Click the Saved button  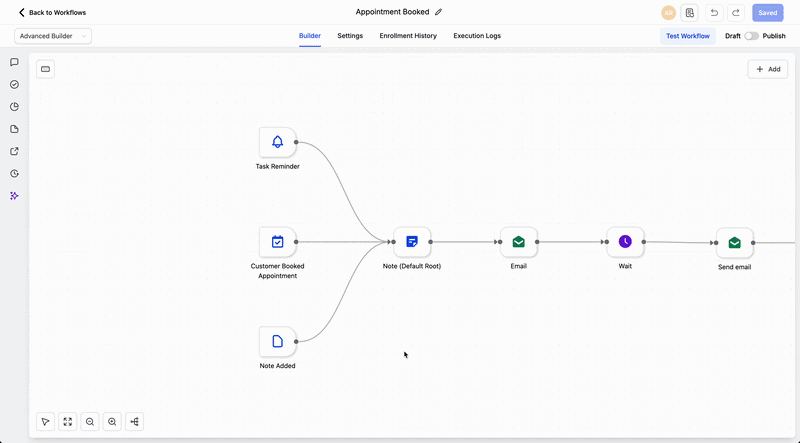point(767,13)
